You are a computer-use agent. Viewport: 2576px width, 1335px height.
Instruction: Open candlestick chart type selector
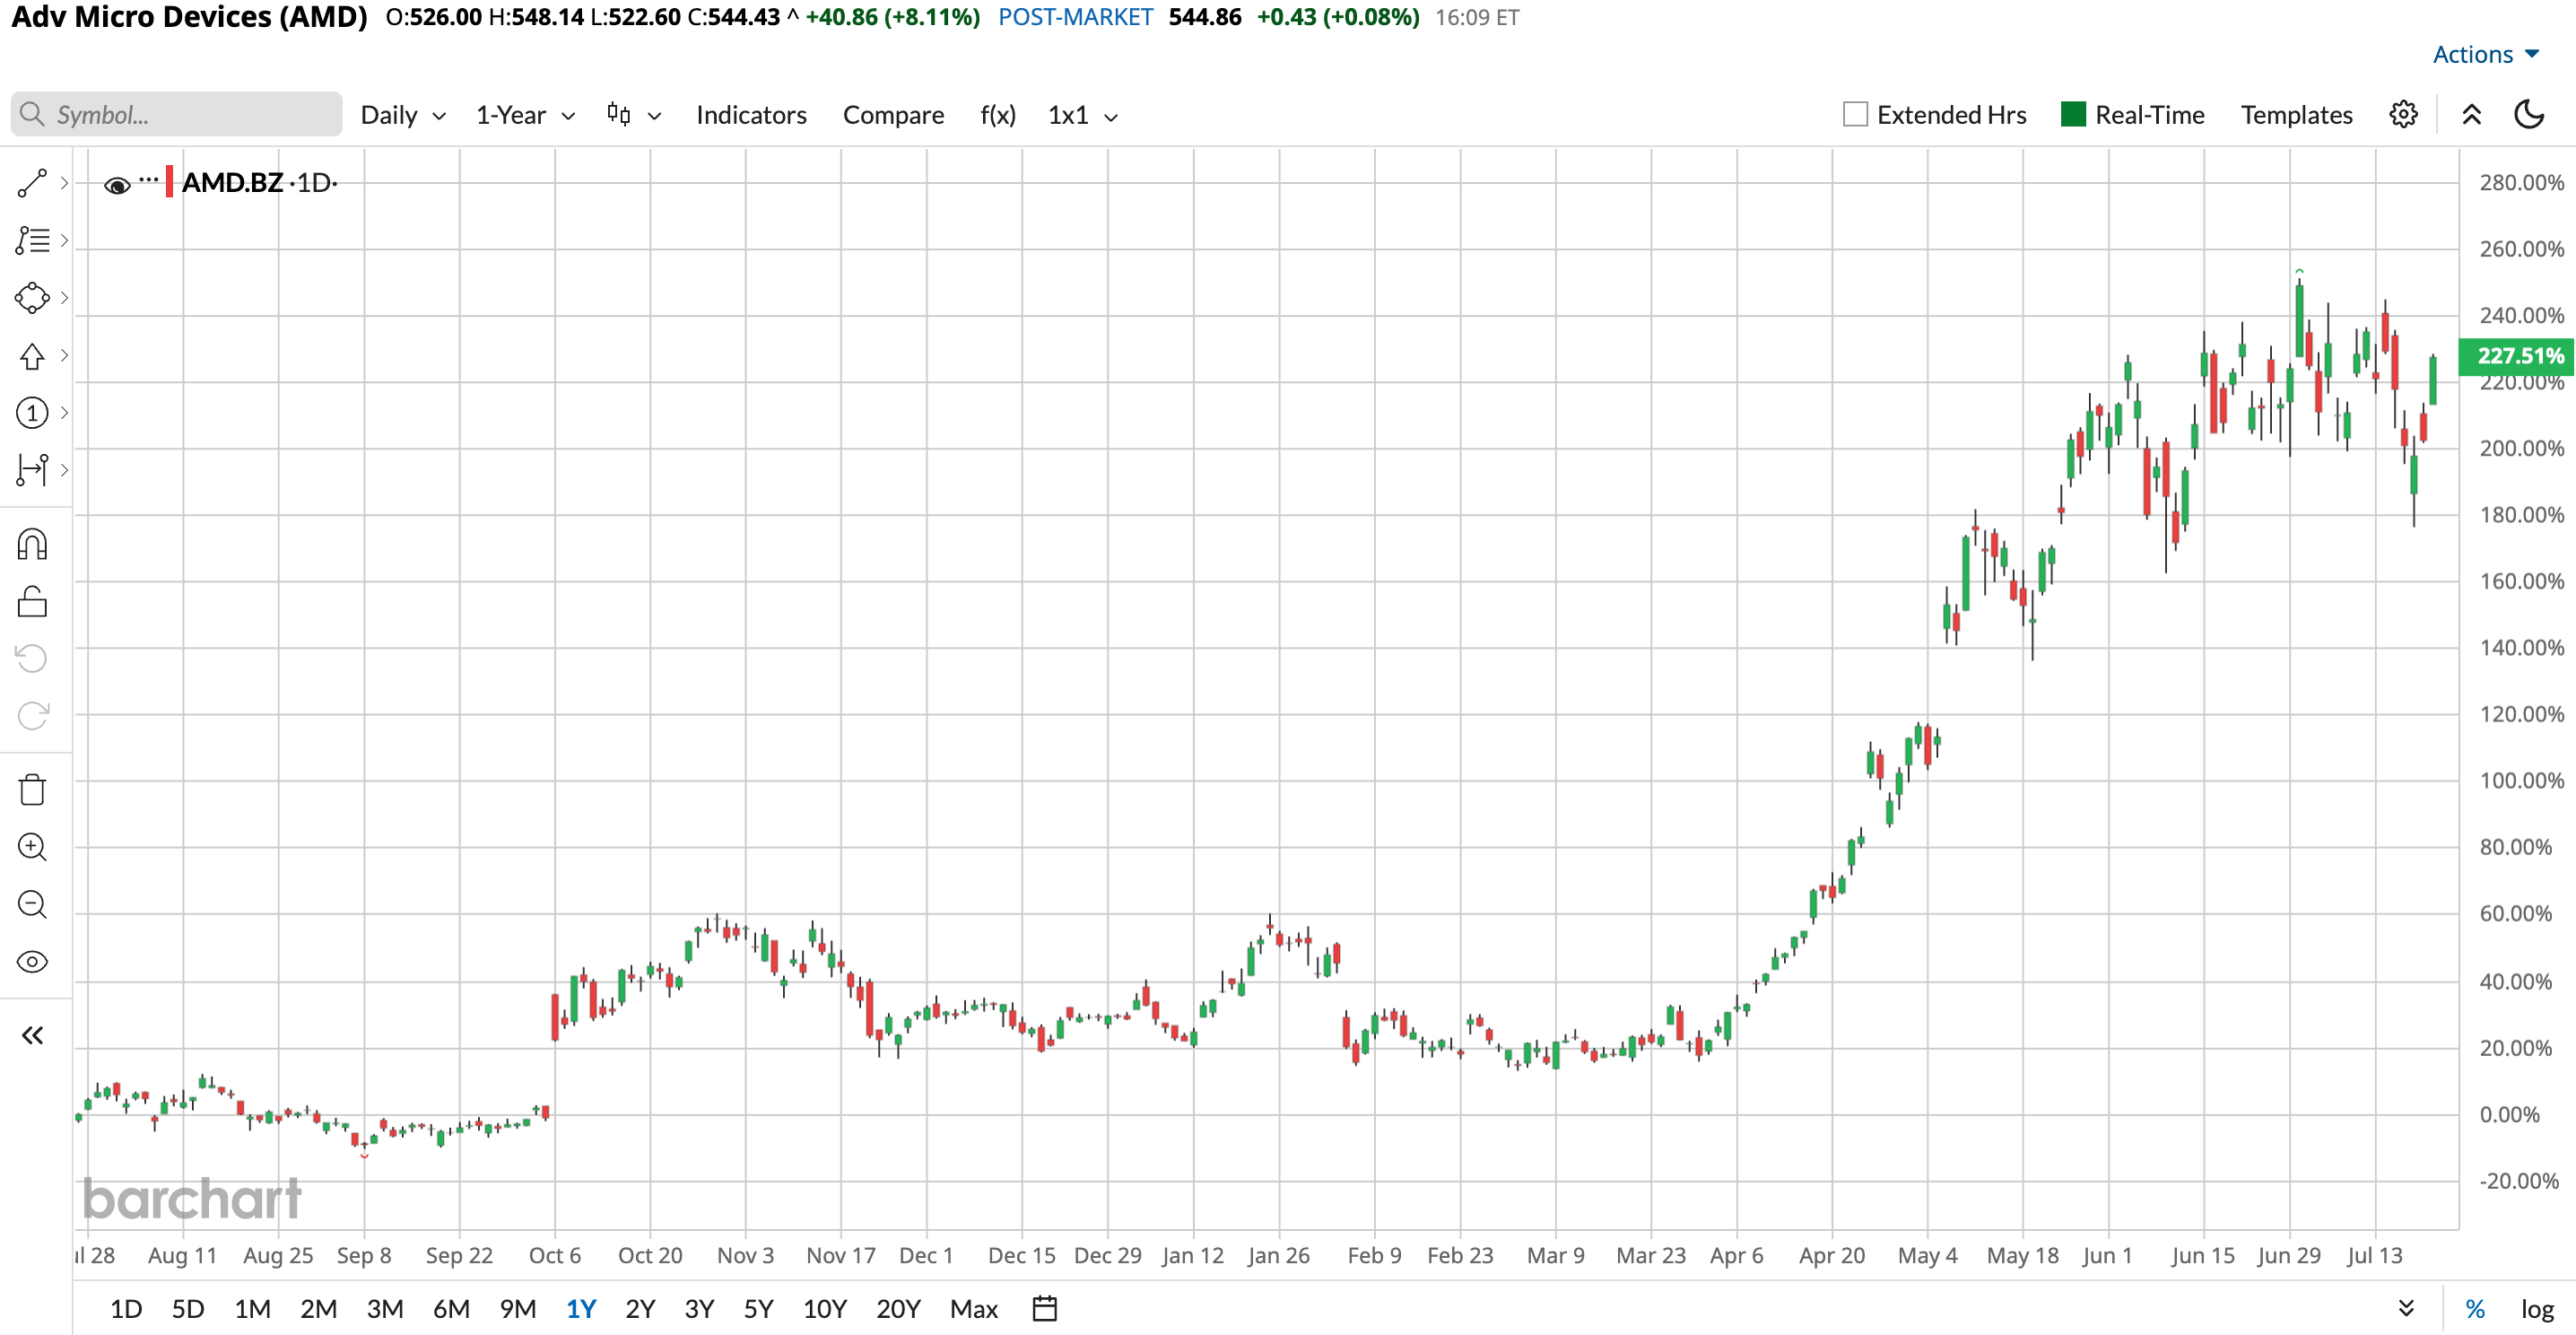634,115
